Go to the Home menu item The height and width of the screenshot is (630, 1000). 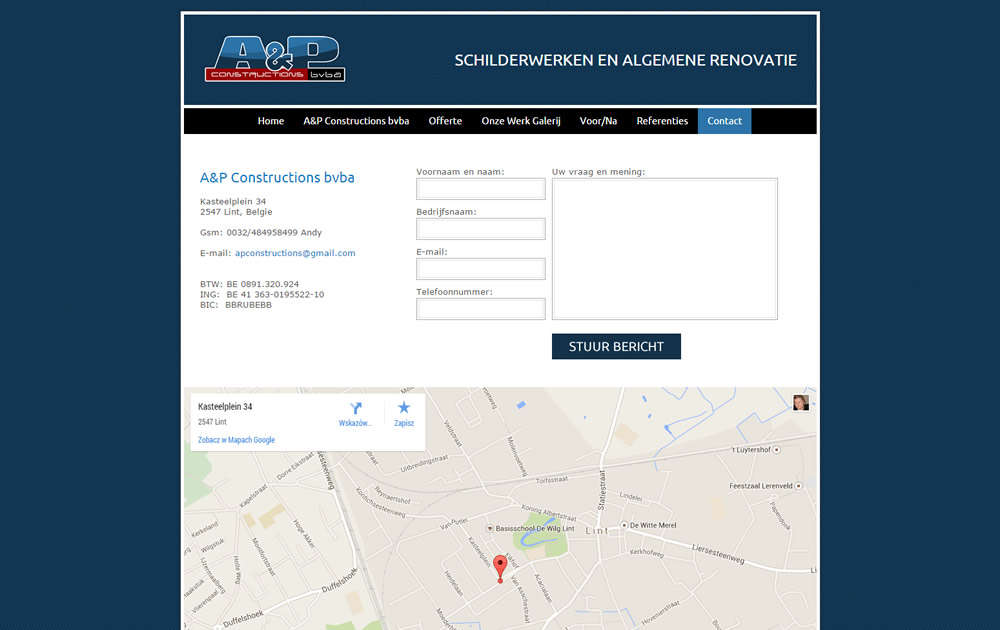[x=271, y=121]
